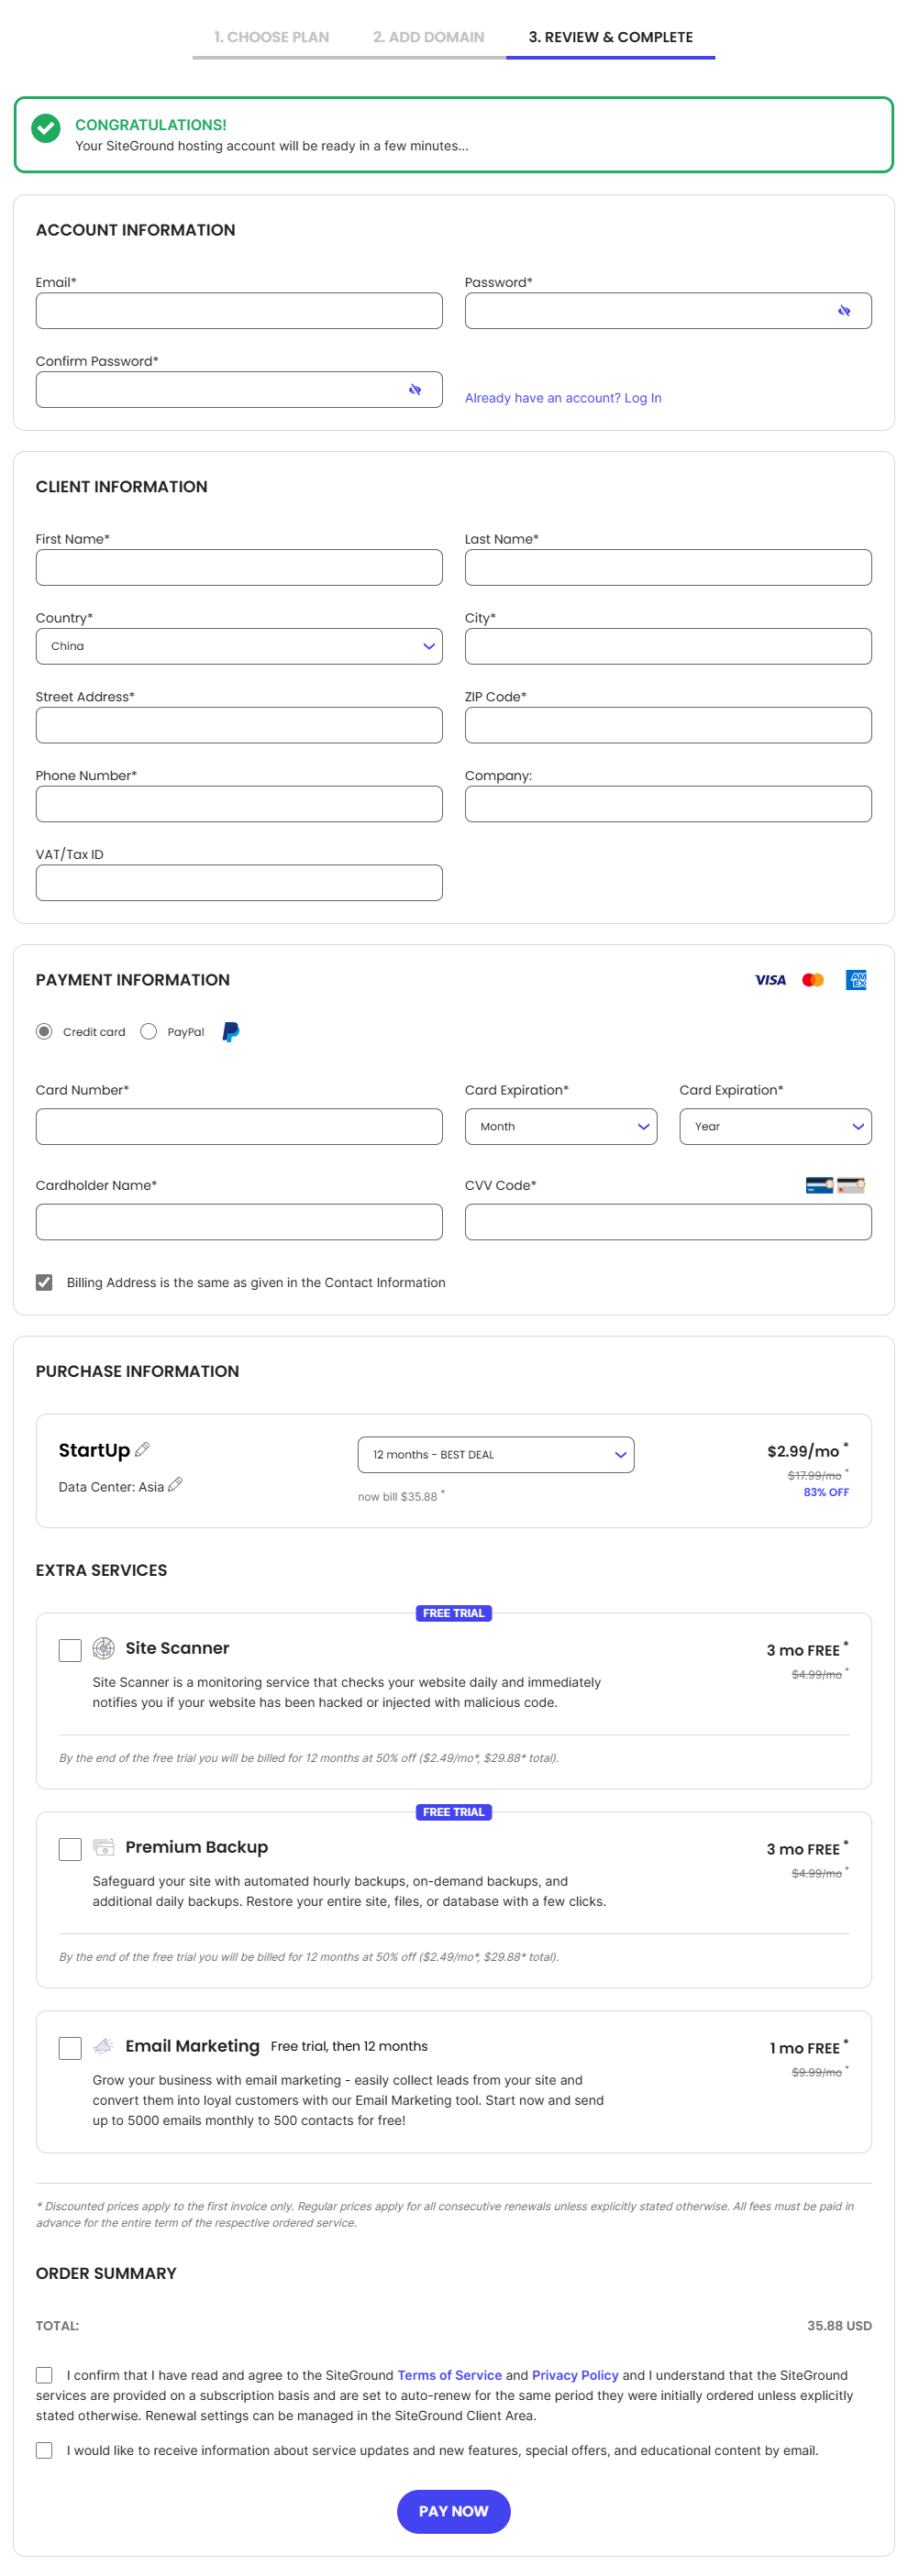Go to the Choose Plan step tab

coord(271,37)
